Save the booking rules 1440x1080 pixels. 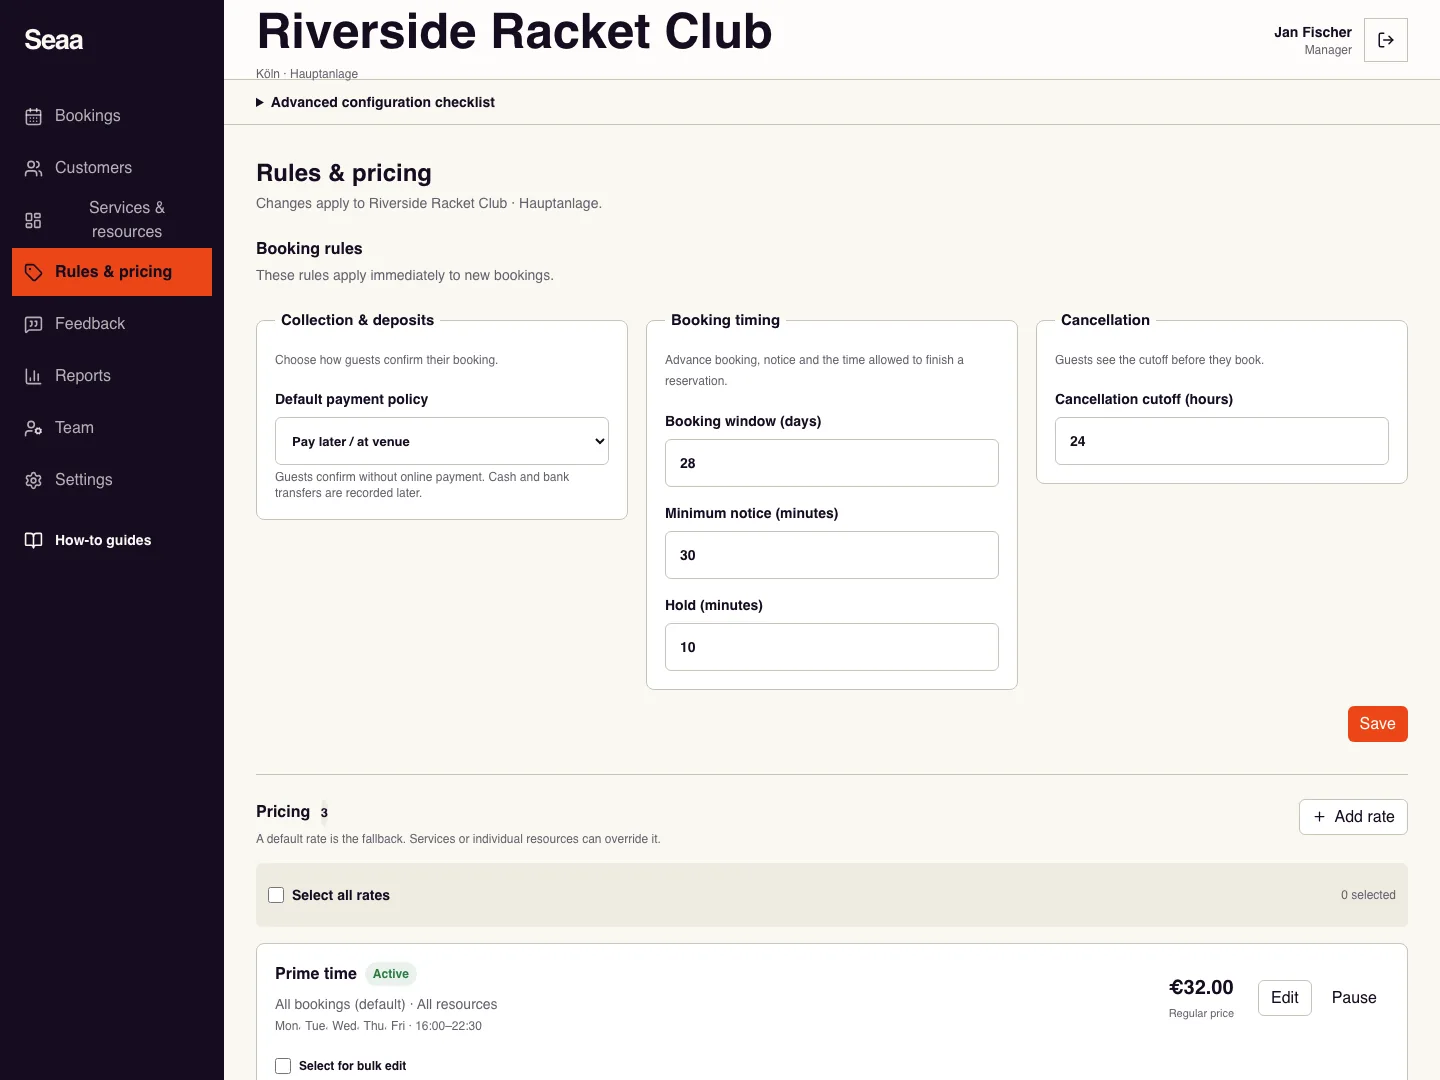pos(1378,724)
